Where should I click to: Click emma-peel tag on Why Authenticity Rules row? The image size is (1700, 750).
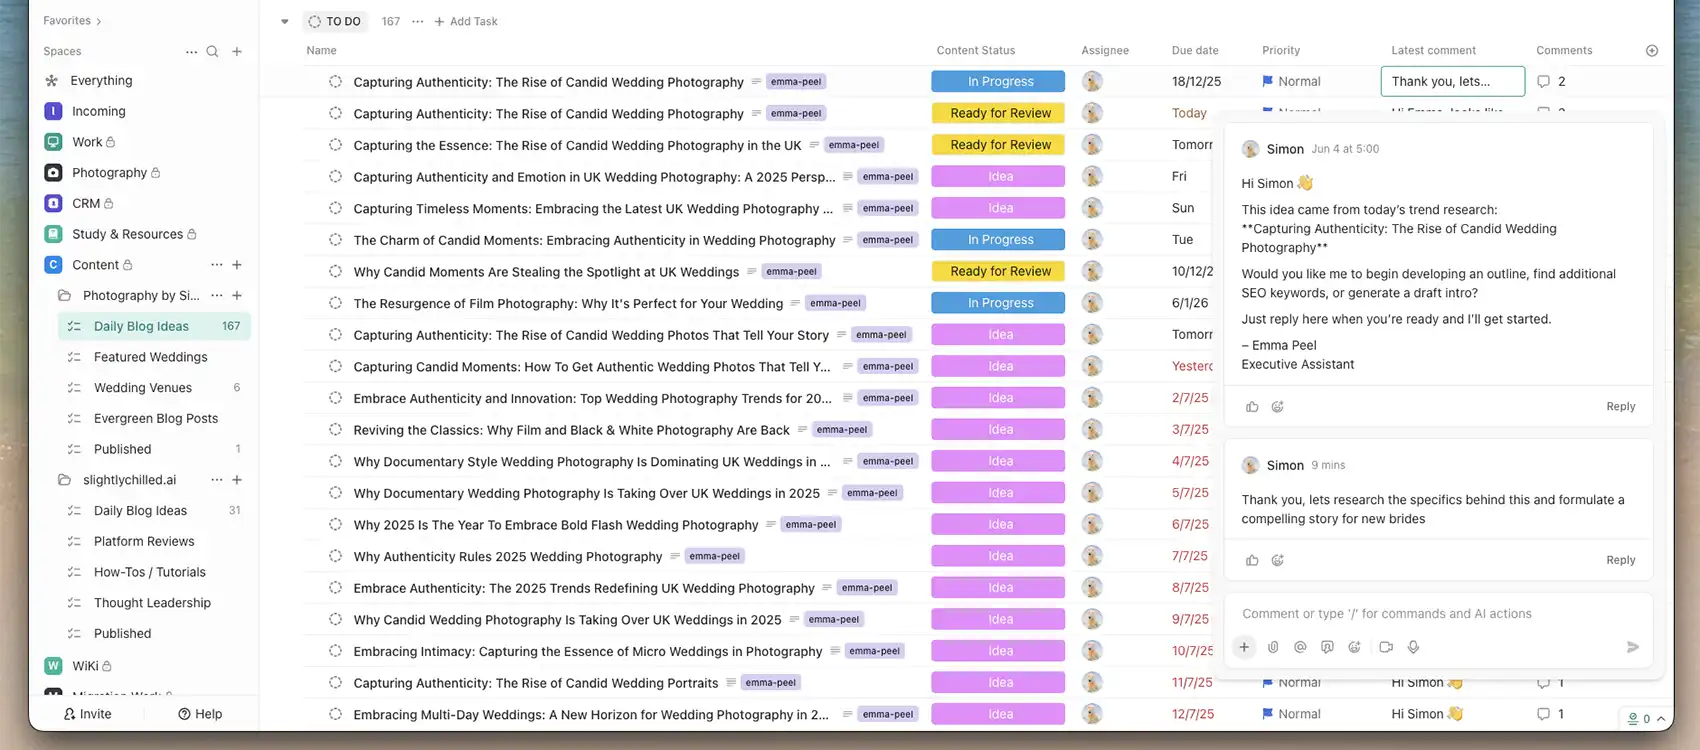[714, 556]
